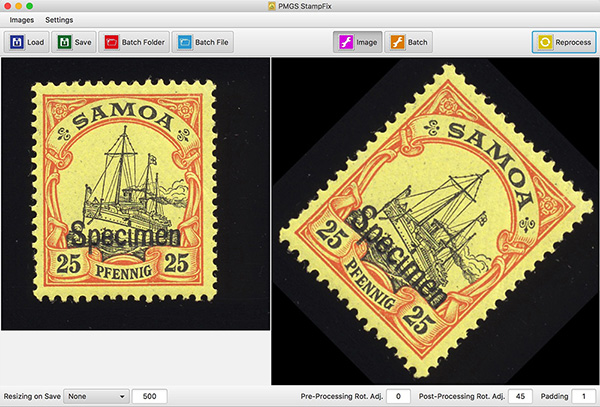This screenshot has height=407, width=600.
Task: Click the orange Batch mode icon
Action: [398, 42]
